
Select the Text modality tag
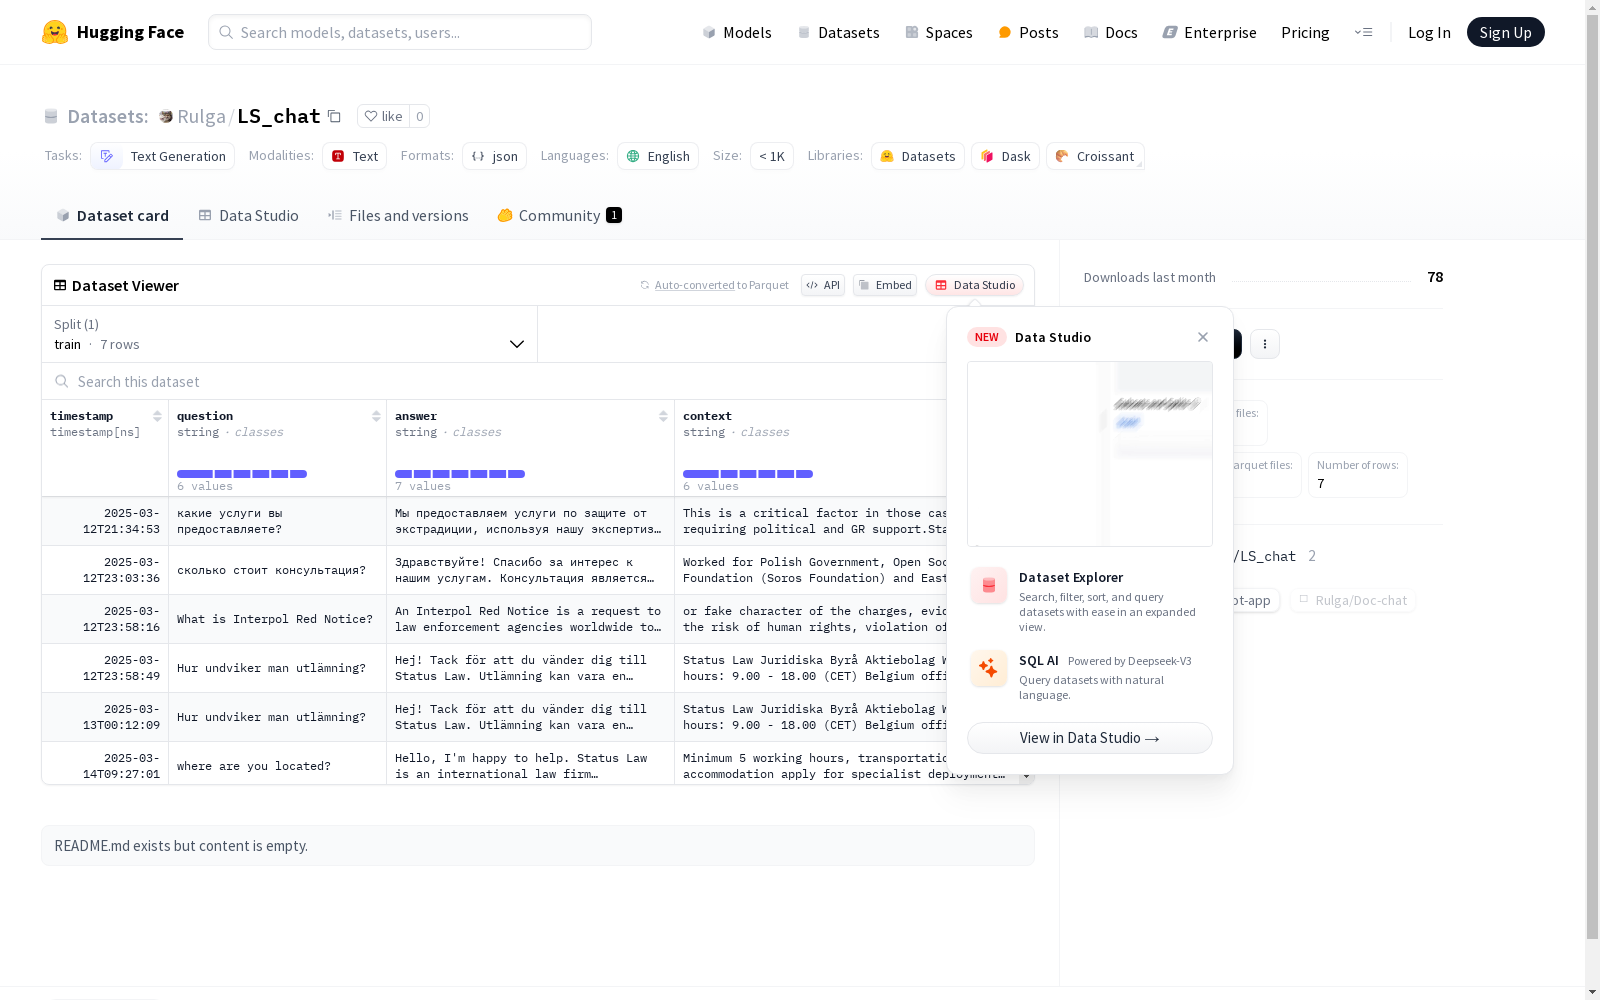pyautogui.click(x=354, y=156)
